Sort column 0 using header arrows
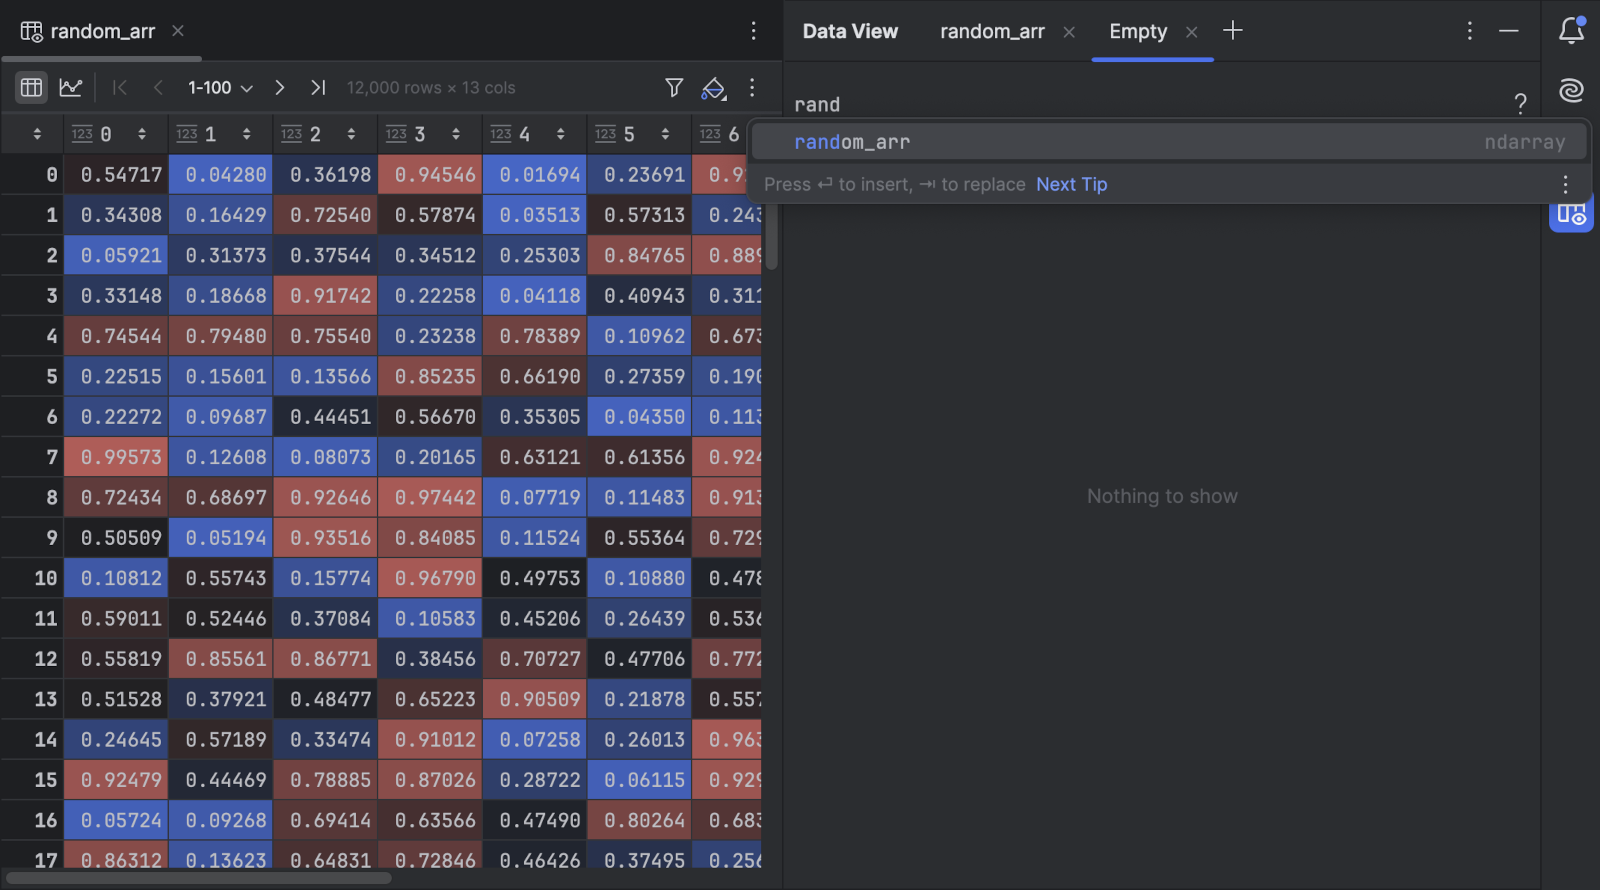This screenshot has height=890, width=1600. tap(142, 134)
